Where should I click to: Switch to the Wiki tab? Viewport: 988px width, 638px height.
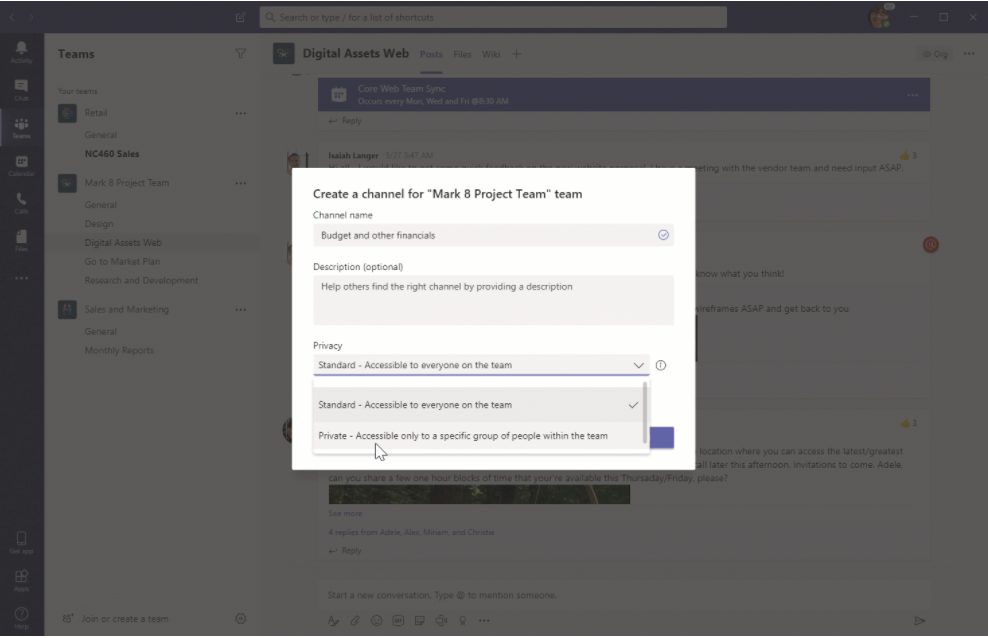click(491, 54)
